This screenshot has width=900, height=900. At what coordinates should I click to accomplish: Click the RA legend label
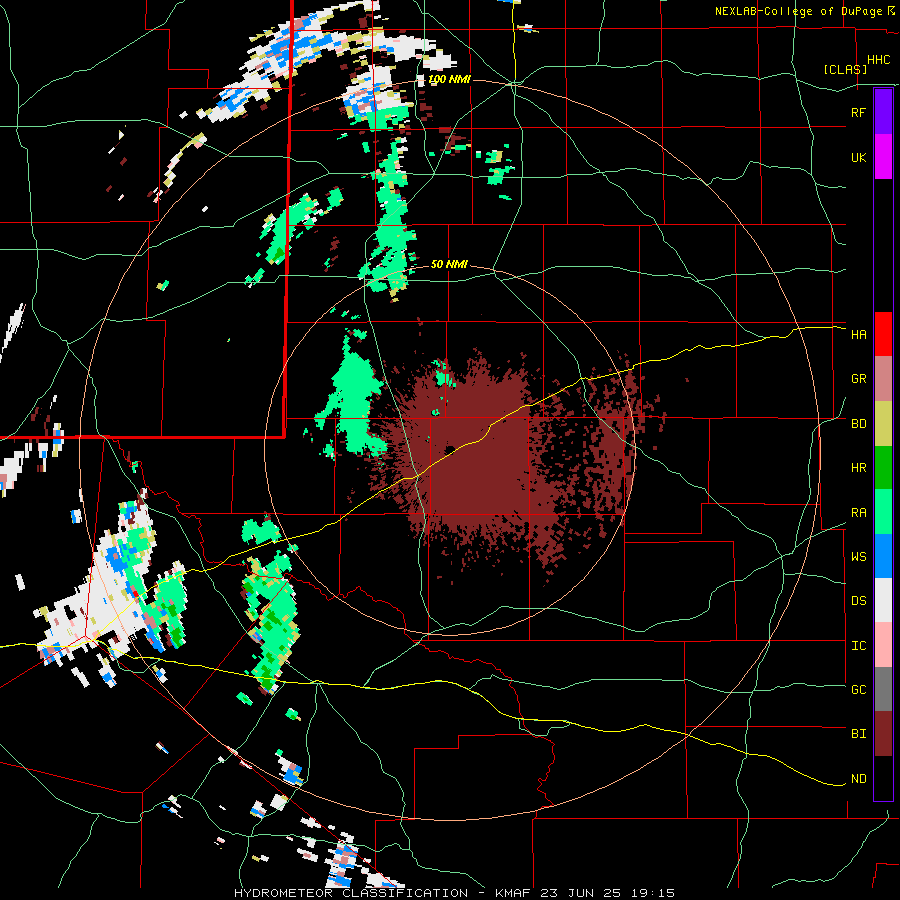click(x=858, y=512)
